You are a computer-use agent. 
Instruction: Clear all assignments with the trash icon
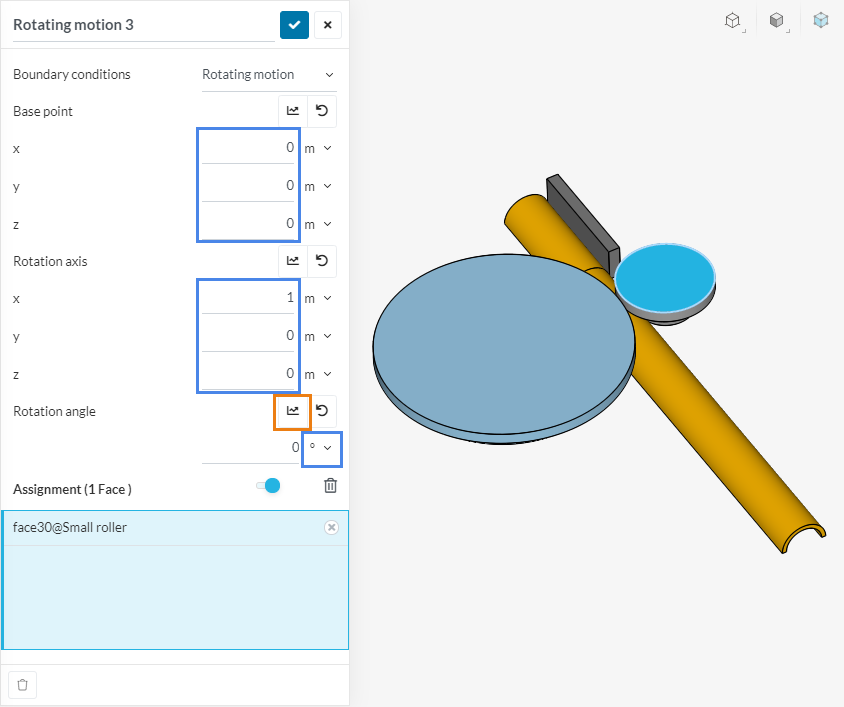(330, 486)
